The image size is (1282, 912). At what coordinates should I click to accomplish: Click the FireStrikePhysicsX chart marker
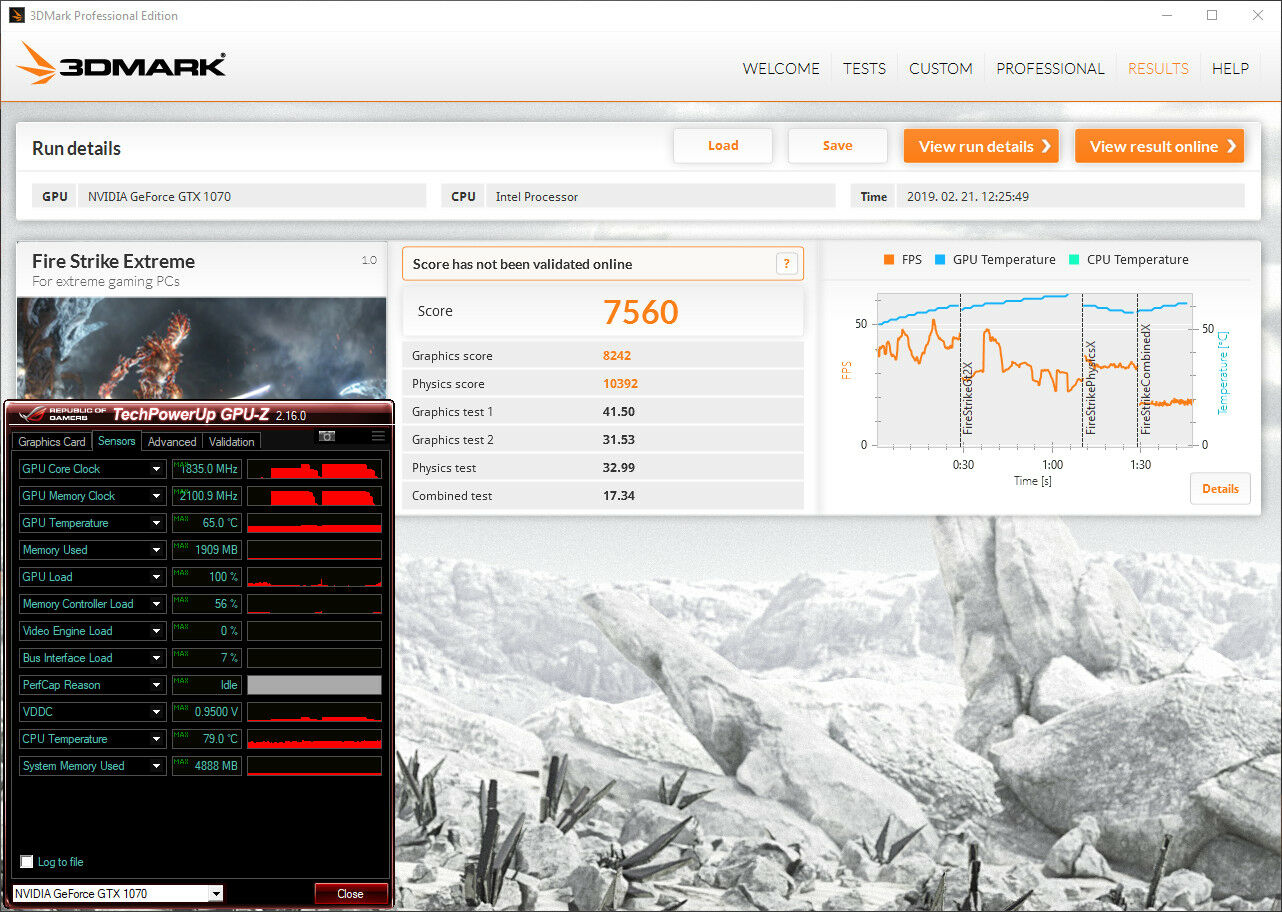click(1091, 387)
